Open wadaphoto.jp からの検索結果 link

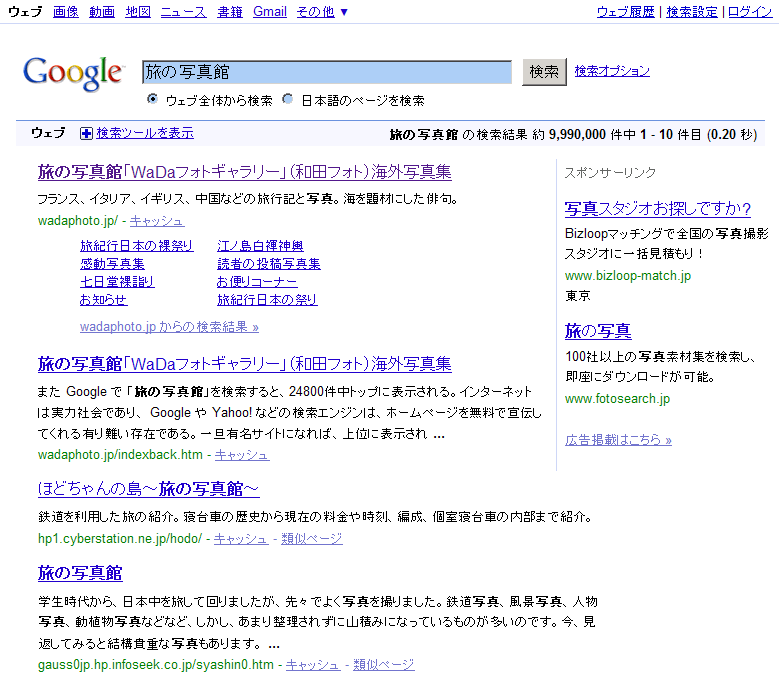(x=169, y=327)
